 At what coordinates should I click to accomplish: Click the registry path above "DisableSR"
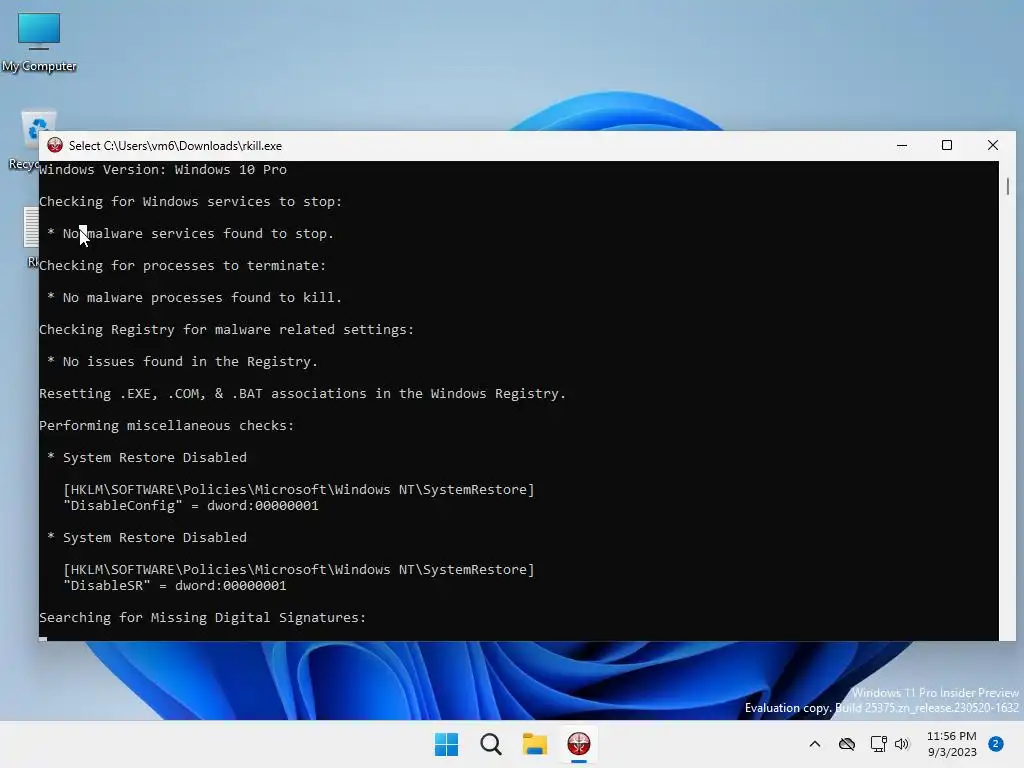click(298, 569)
